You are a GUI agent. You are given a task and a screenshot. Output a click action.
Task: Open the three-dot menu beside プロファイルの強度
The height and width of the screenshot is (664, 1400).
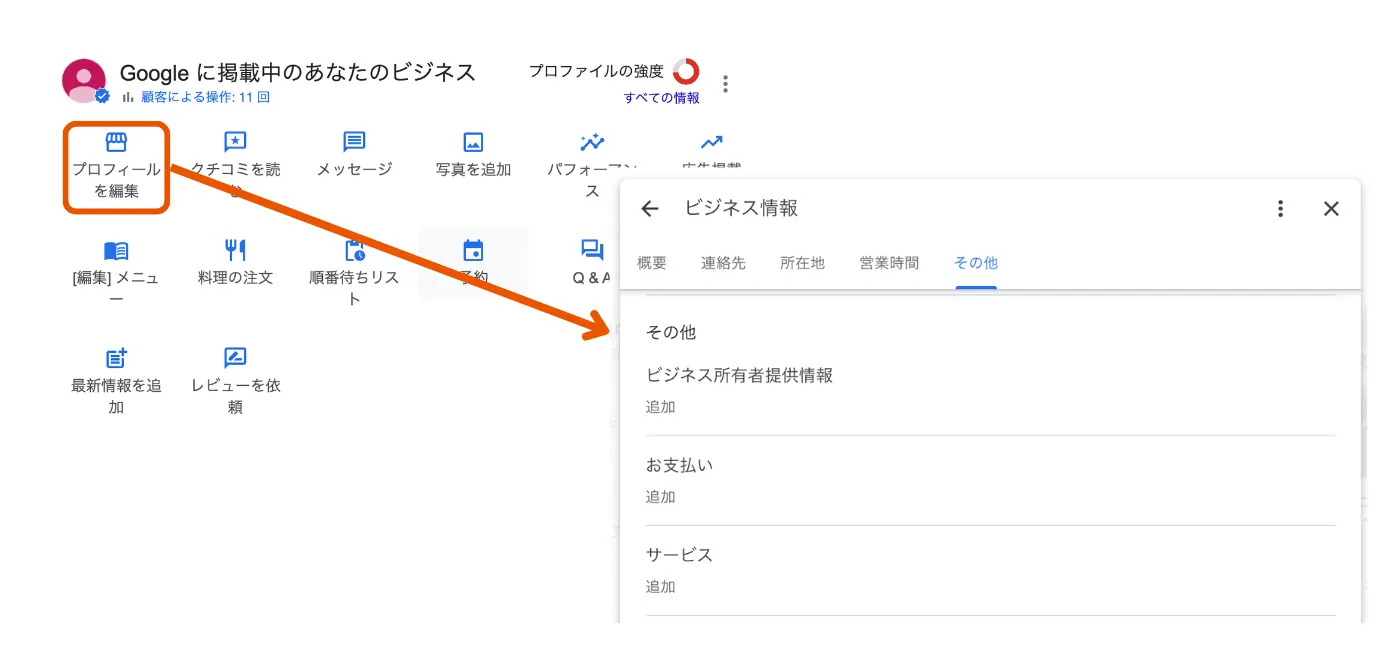point(726,84)
